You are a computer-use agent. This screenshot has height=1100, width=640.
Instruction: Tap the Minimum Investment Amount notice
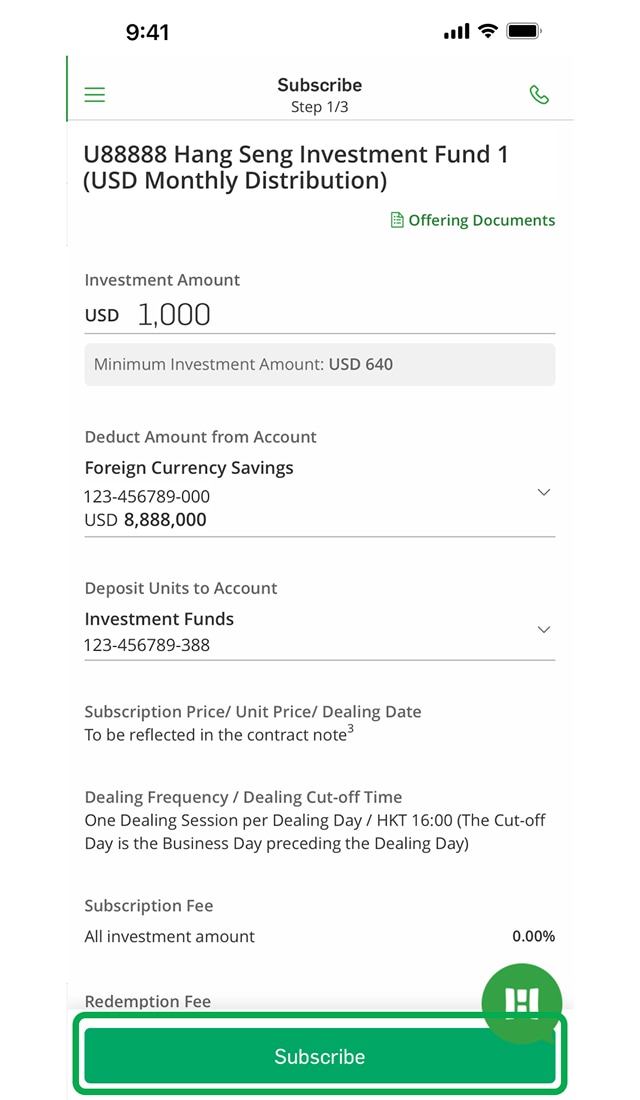[x=319, y=365]
